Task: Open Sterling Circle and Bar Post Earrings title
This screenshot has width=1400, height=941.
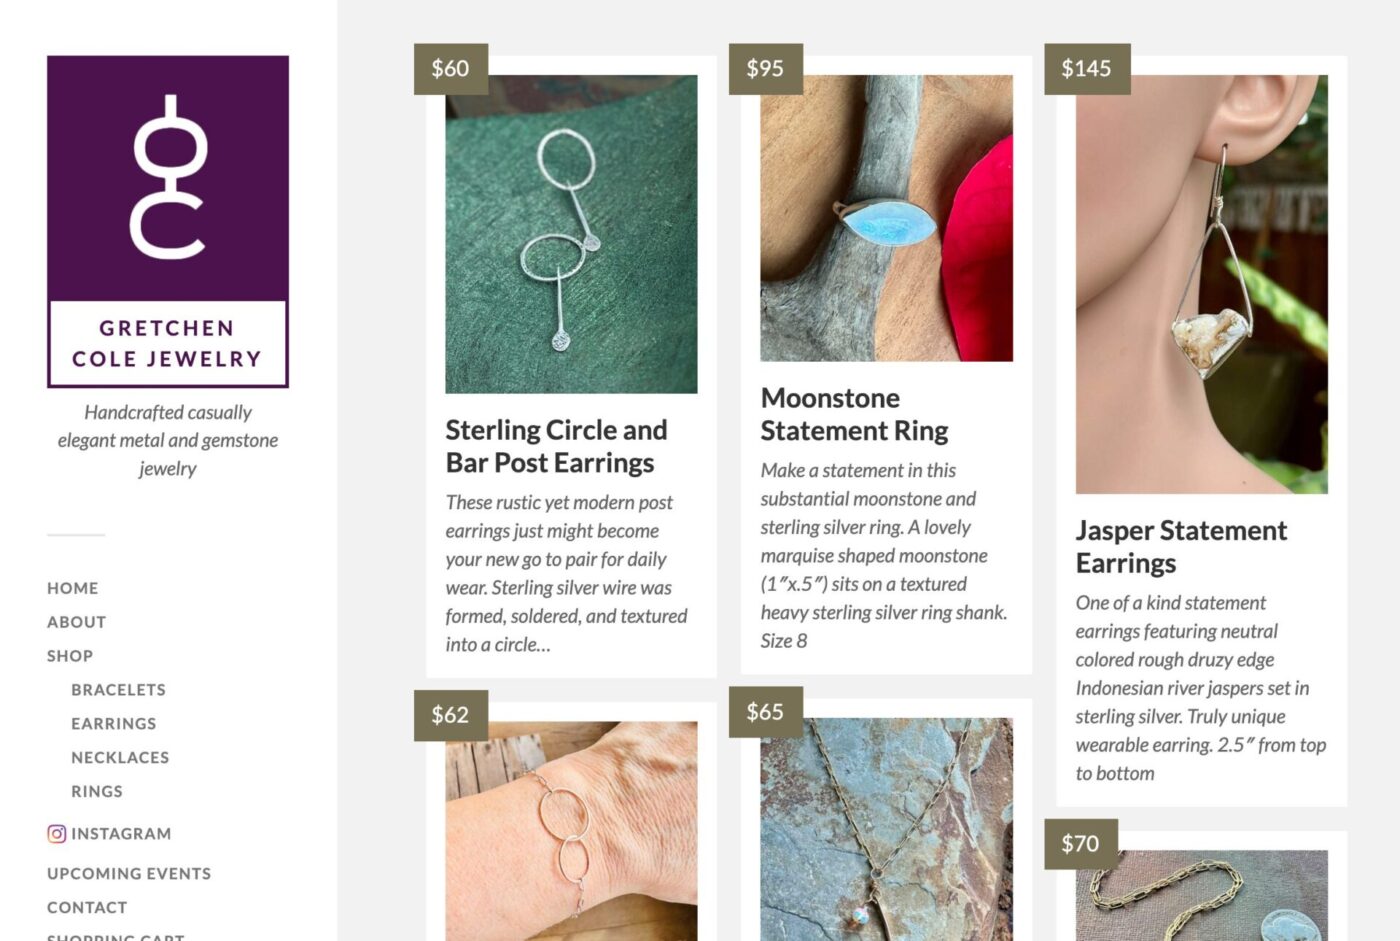Action: 556,446
